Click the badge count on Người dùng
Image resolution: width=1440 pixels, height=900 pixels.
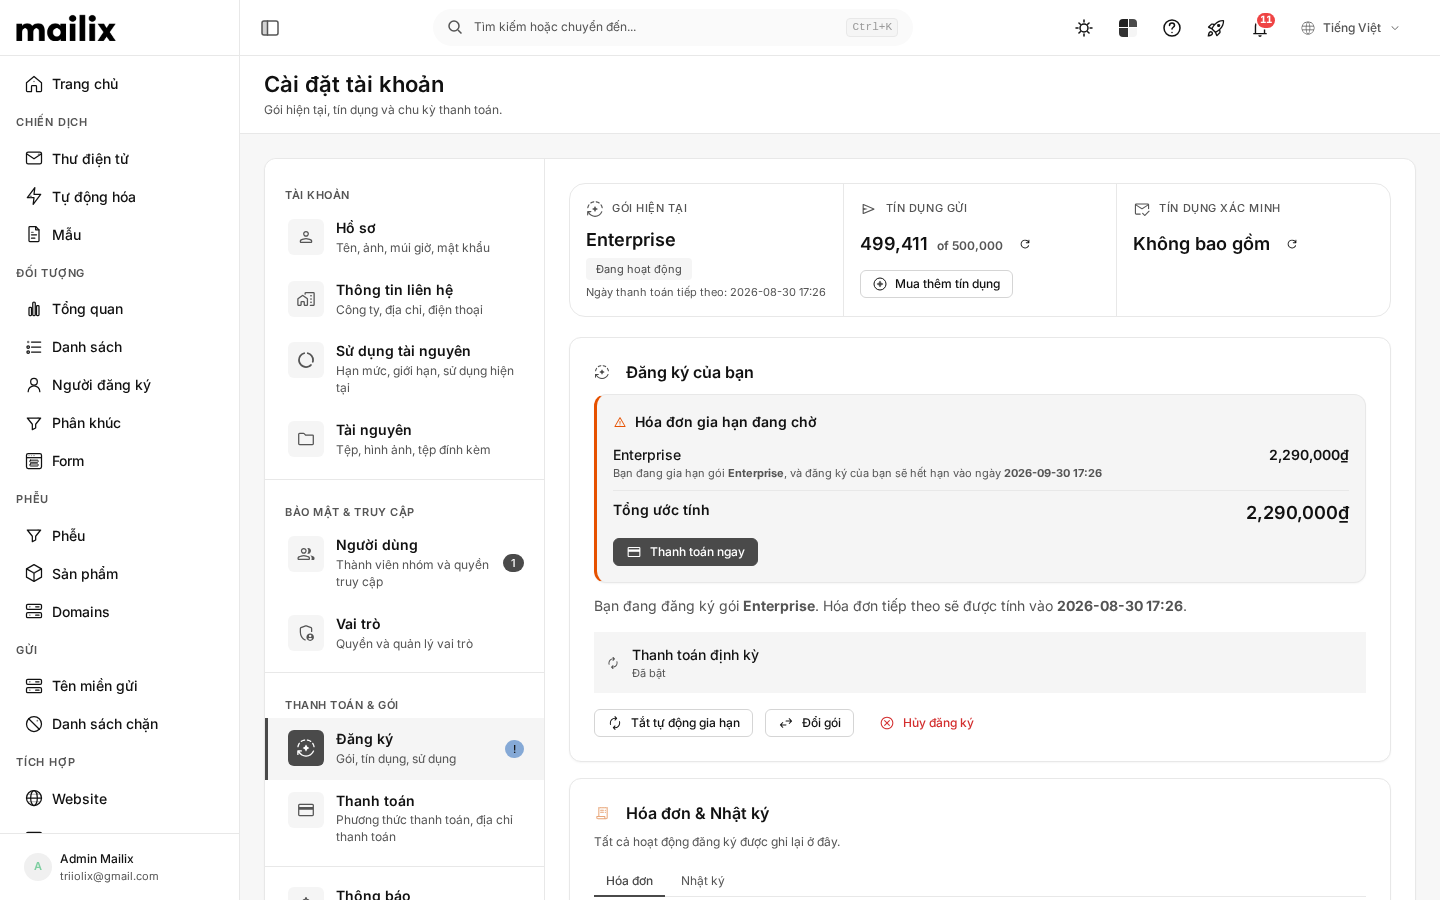pyautogui.click(x=513, y=563)
